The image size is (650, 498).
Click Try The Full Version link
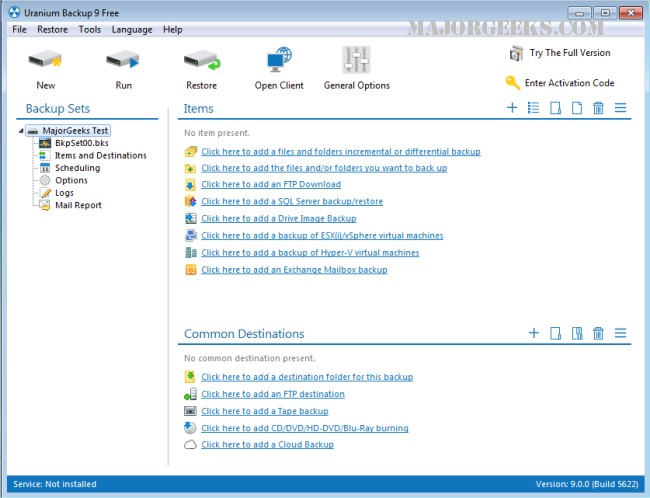(x=570, y=53)
